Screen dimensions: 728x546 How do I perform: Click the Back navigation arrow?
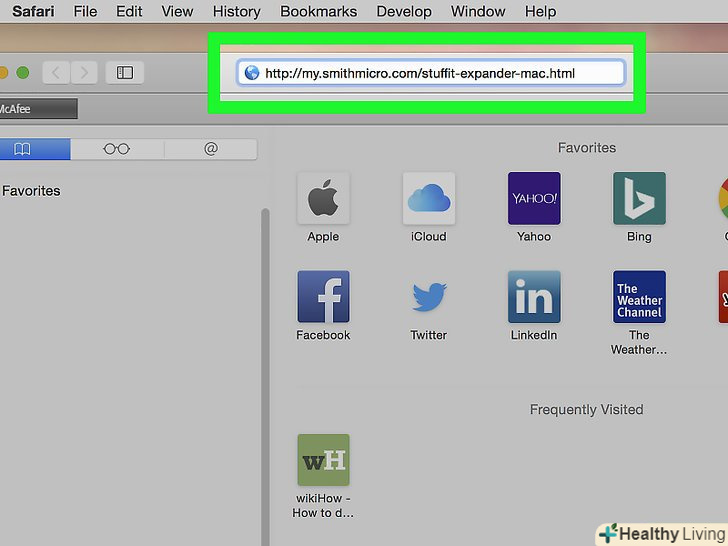[x=56, y=72]
